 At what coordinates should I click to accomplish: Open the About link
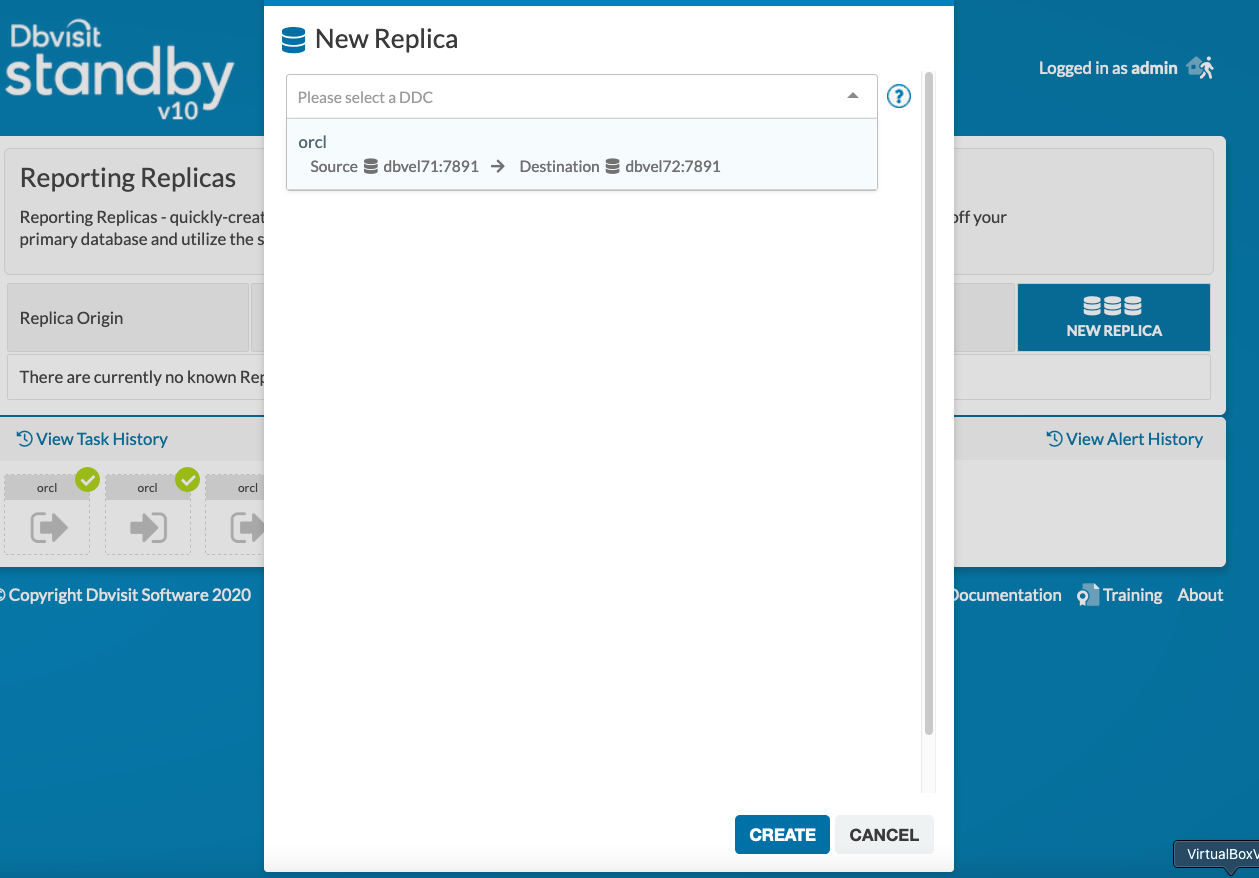point(1200,595)
